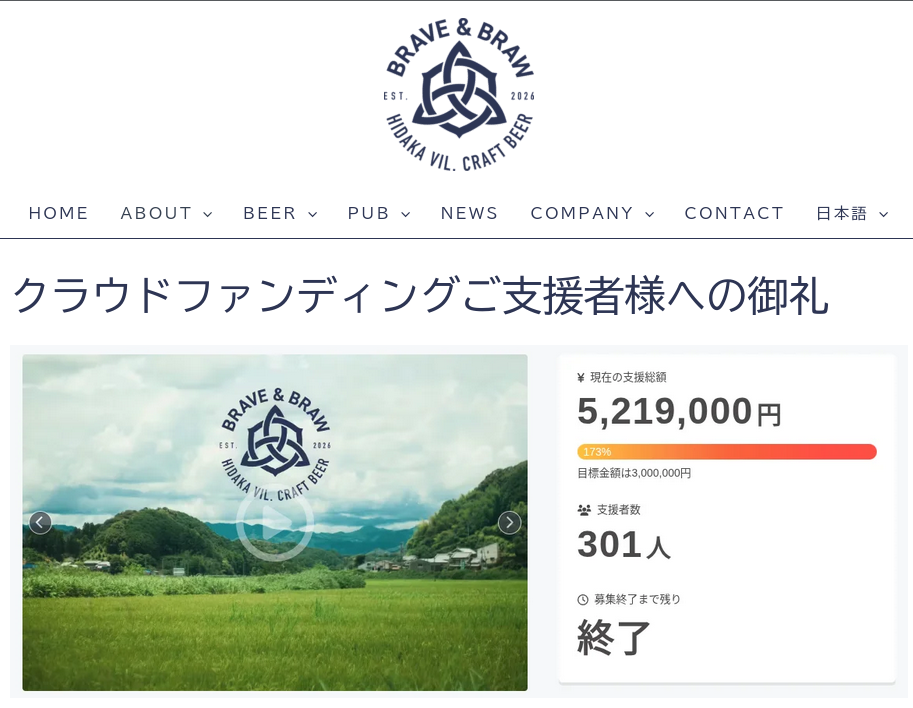The width and height of the screenshot is (913, 708).
Task: Click the クラウドファンディングご支援者様への御礼 heading
Action: point(420,296)
